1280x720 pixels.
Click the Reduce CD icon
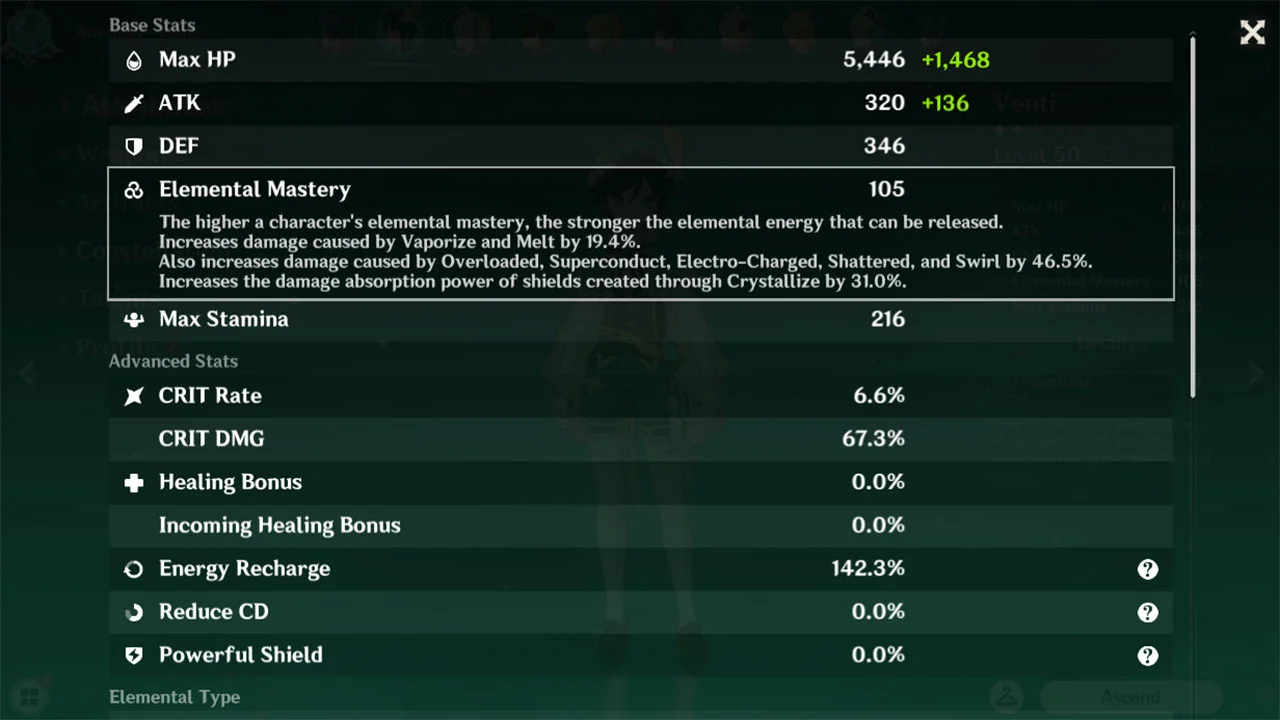pos(133,612)
